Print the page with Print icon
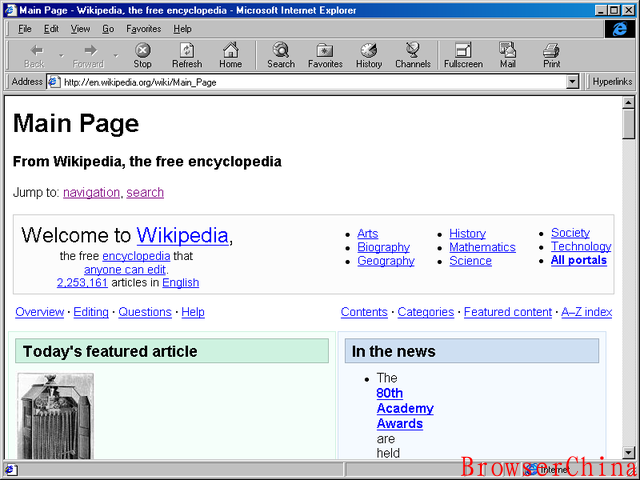 pos(551,56)
